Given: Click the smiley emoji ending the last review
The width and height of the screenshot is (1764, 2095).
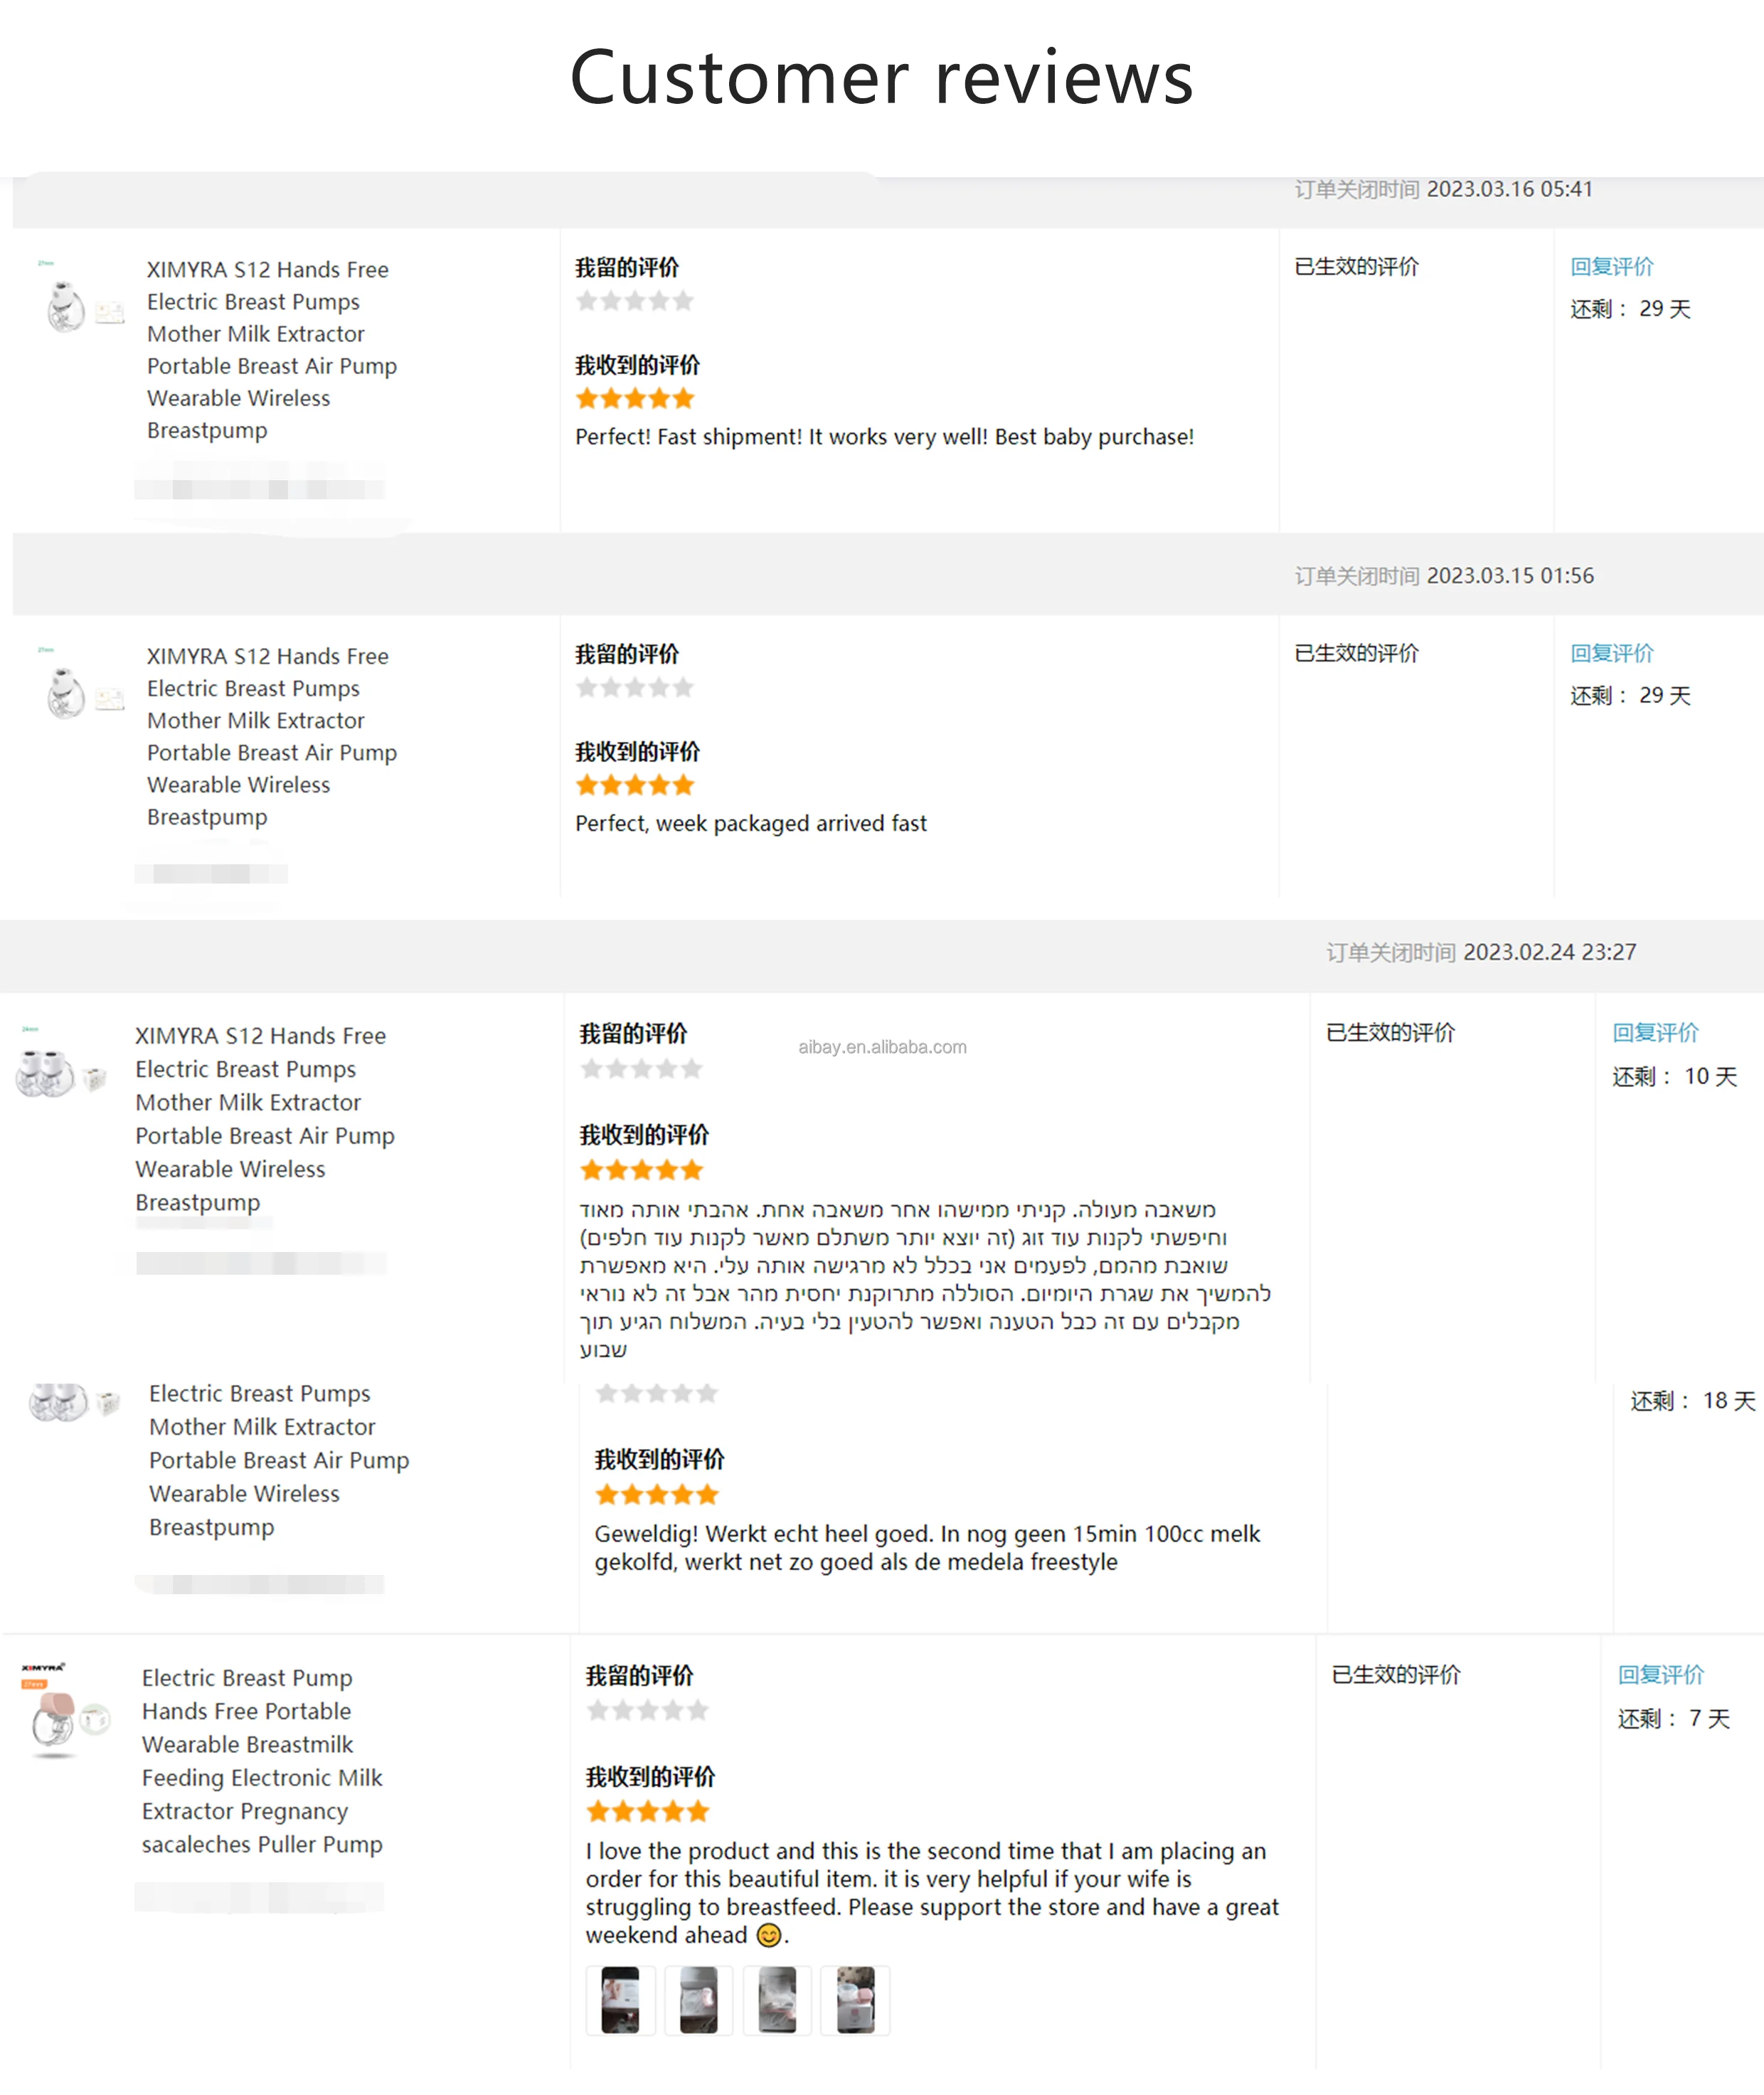Looking at the screenshot, I should (768, 1935).
